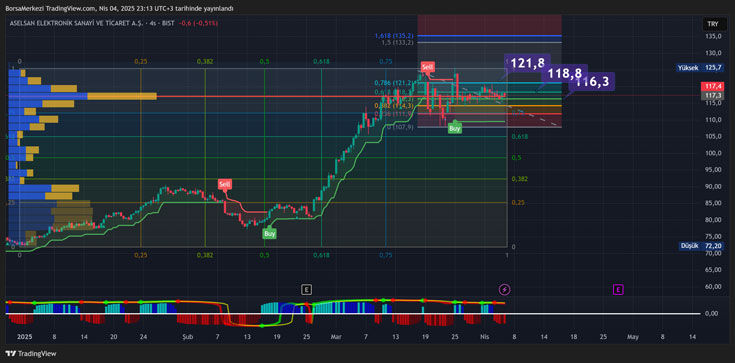Select the February Buy signal label

point(270,233)
